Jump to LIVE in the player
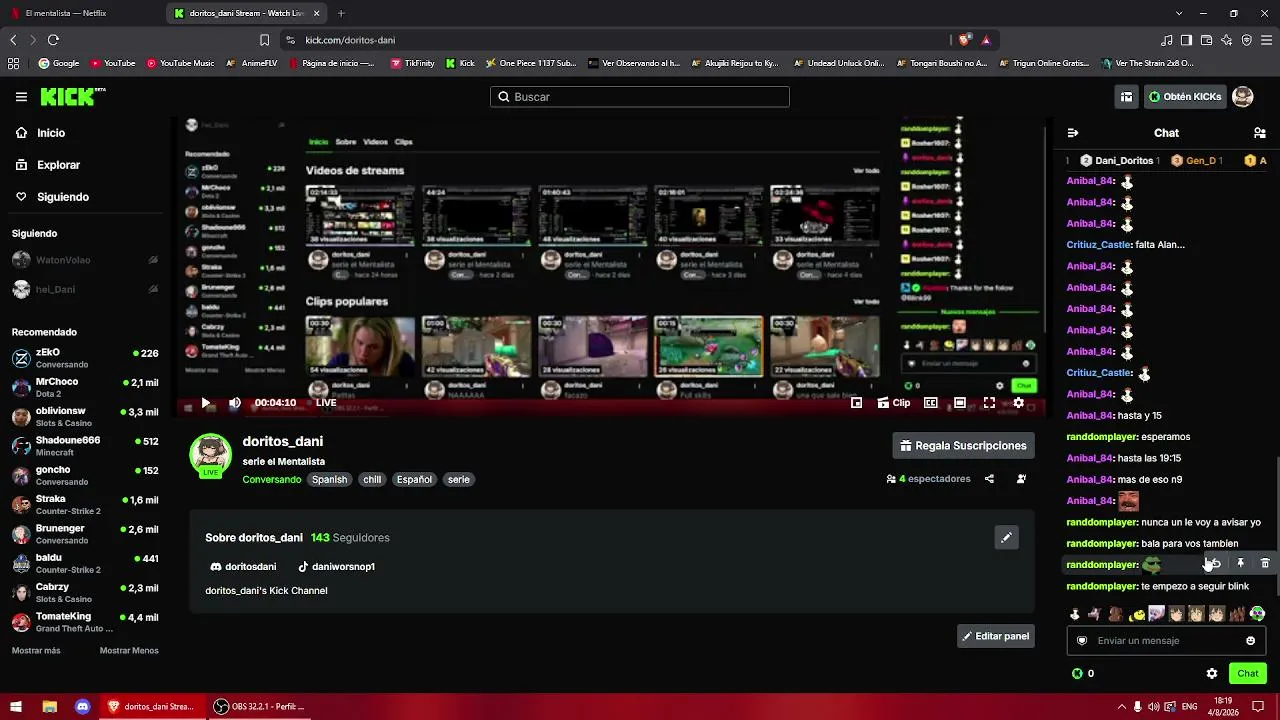Screen dimensions: 1280x720 [326, 403]
